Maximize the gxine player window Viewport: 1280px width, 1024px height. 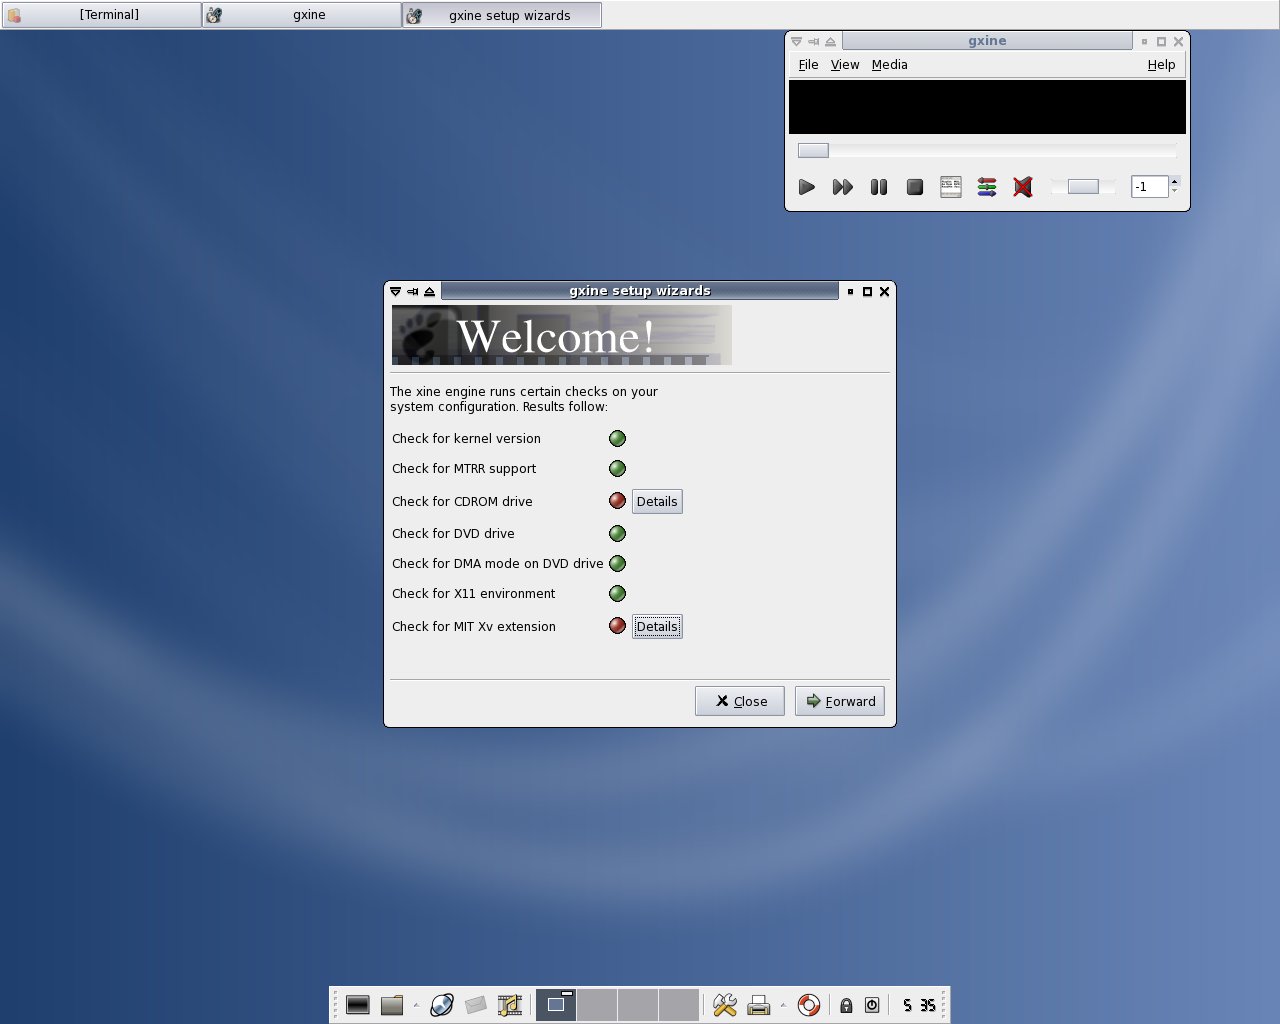click(1161, 42)
